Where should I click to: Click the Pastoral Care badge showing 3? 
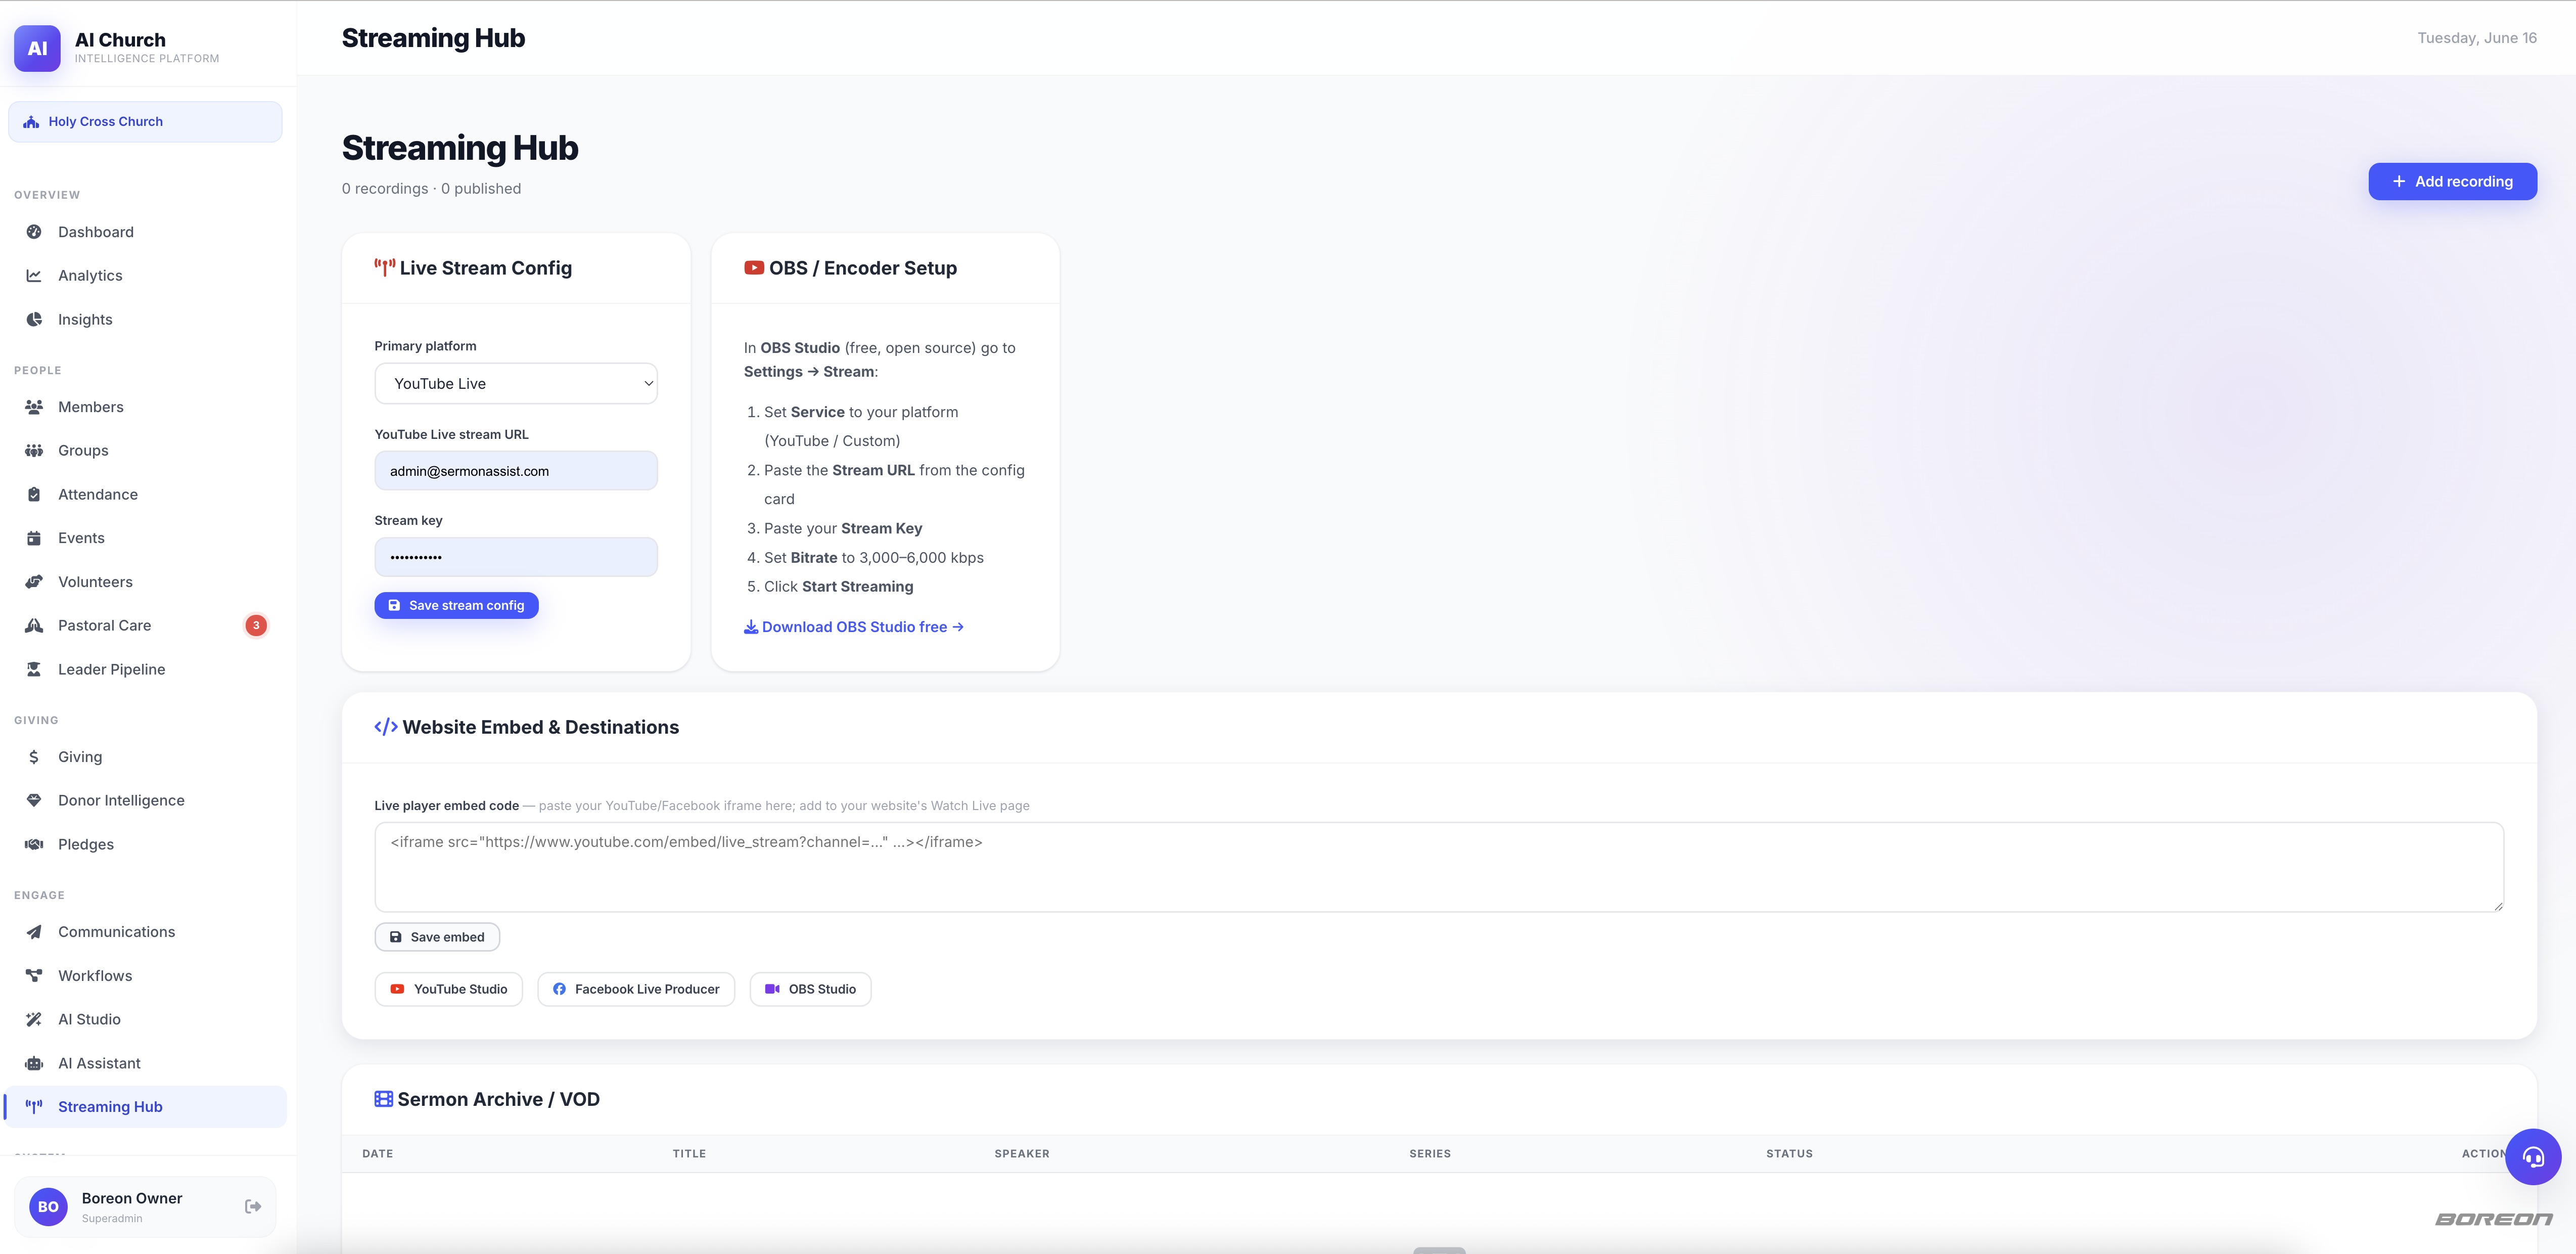tap(256, 625)
